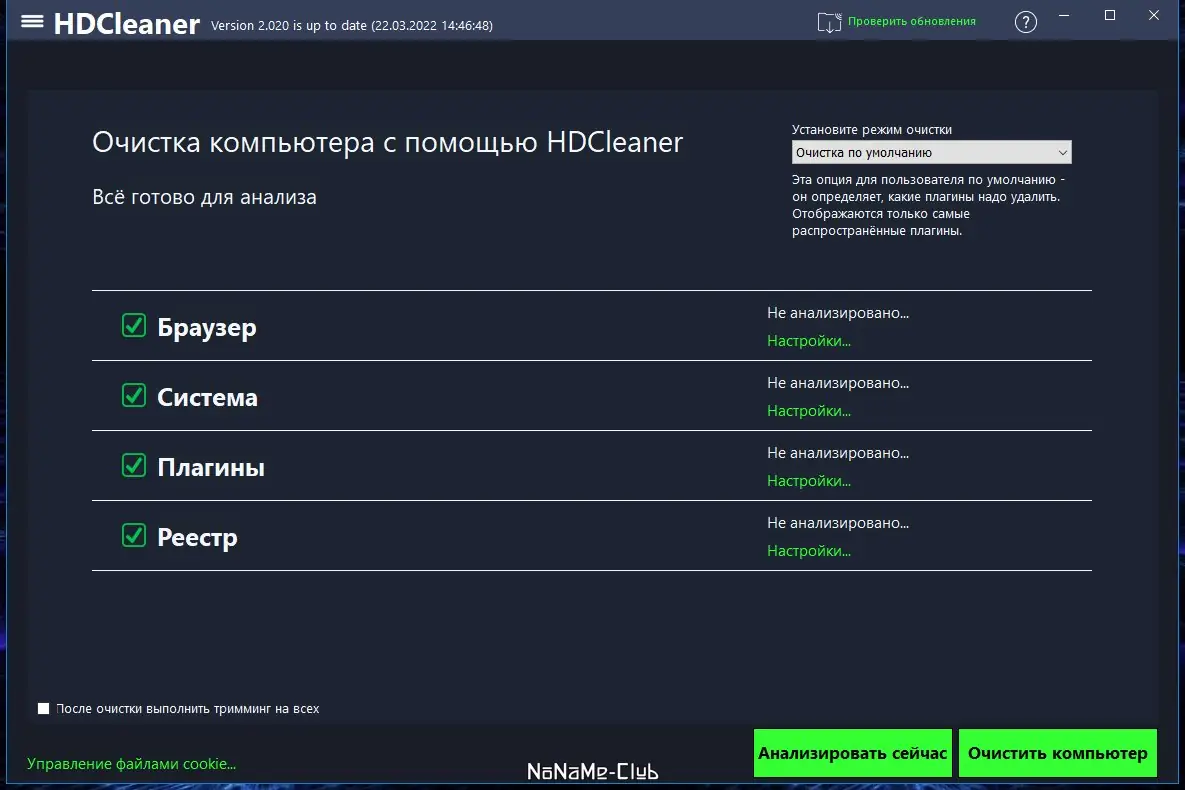Image resolution: width=1185 pixels, height=790 pixels.
Task: Uncheck the Реестр cleaning checkbox
Action: [133, 536]
